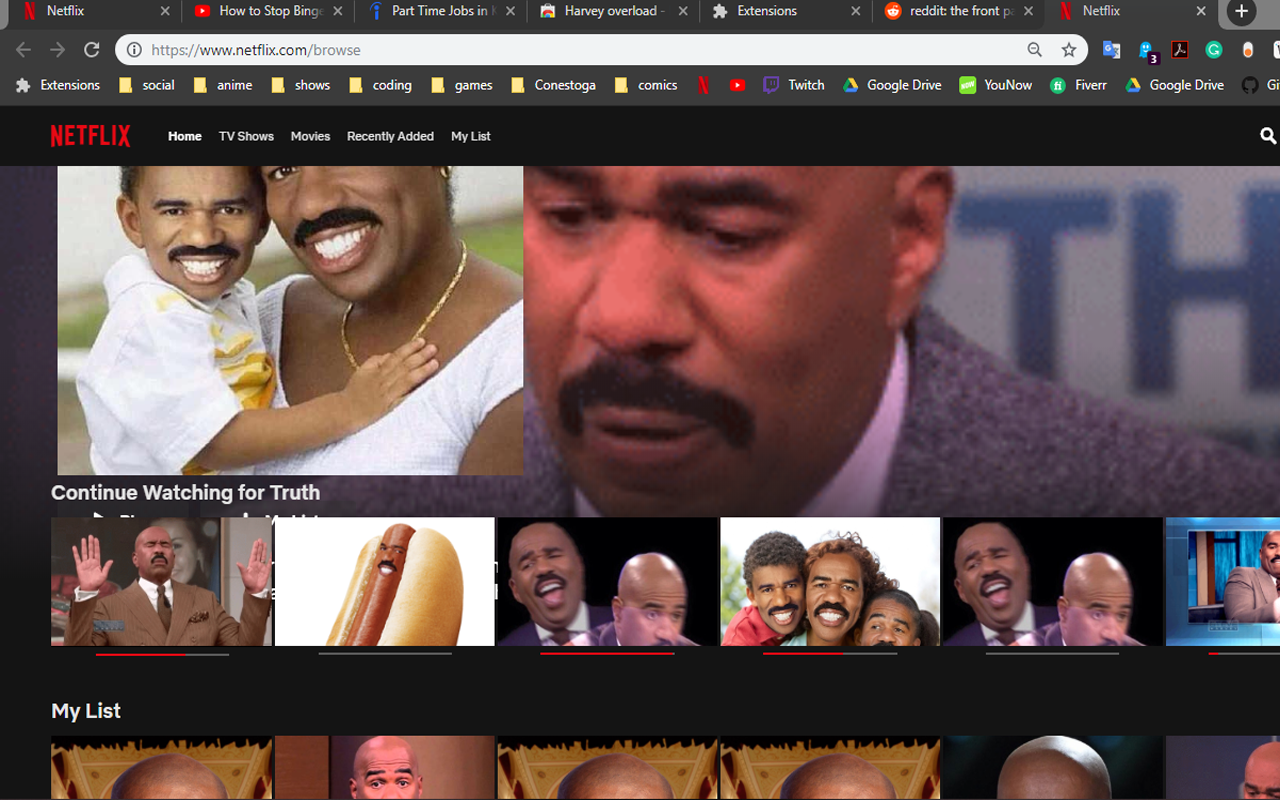Open the Fiverr bookmark
Screen dimensions: 1280x800
[x=1079, y=85]
